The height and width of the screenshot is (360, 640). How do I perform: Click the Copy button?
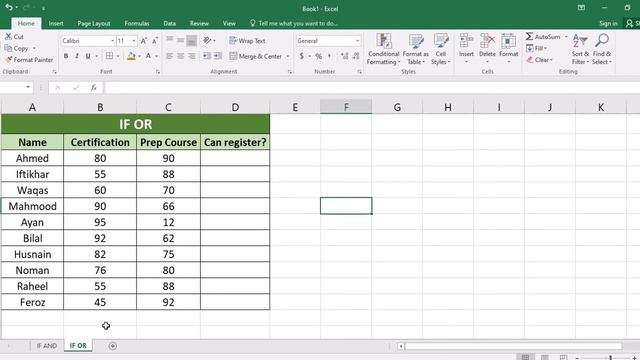click(x=16, y=48)
